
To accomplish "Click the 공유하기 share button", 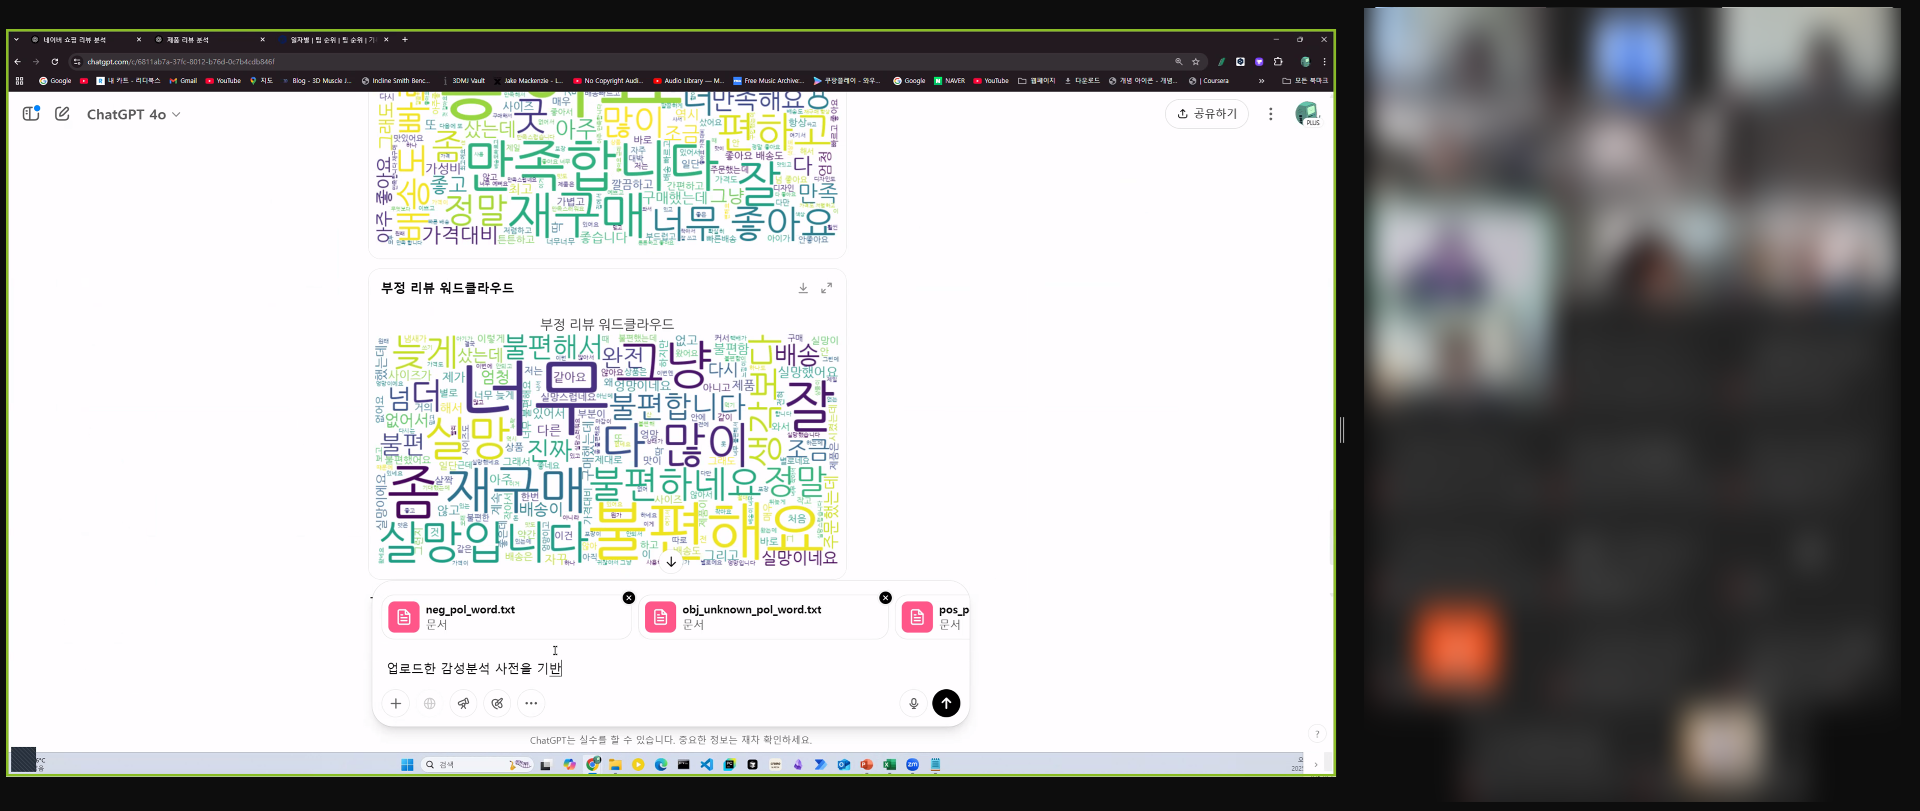I will (x=1207, y=114).
